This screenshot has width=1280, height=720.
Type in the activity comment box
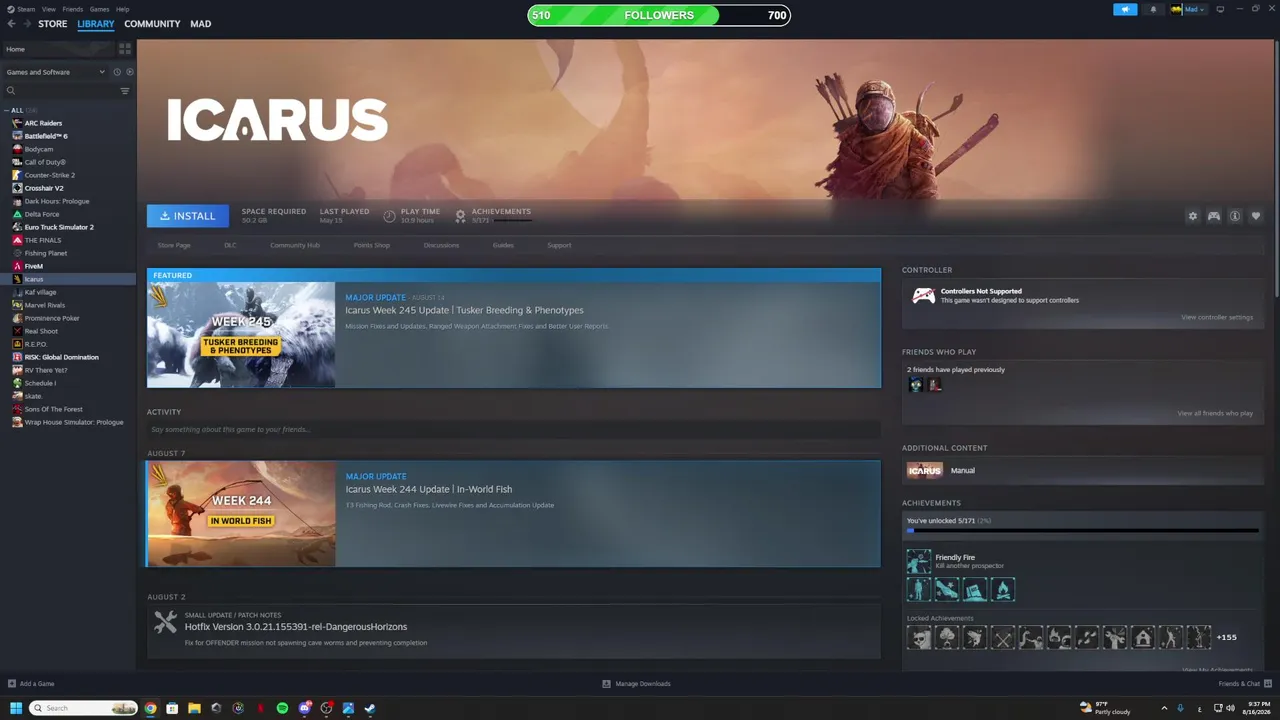point(514,429)
